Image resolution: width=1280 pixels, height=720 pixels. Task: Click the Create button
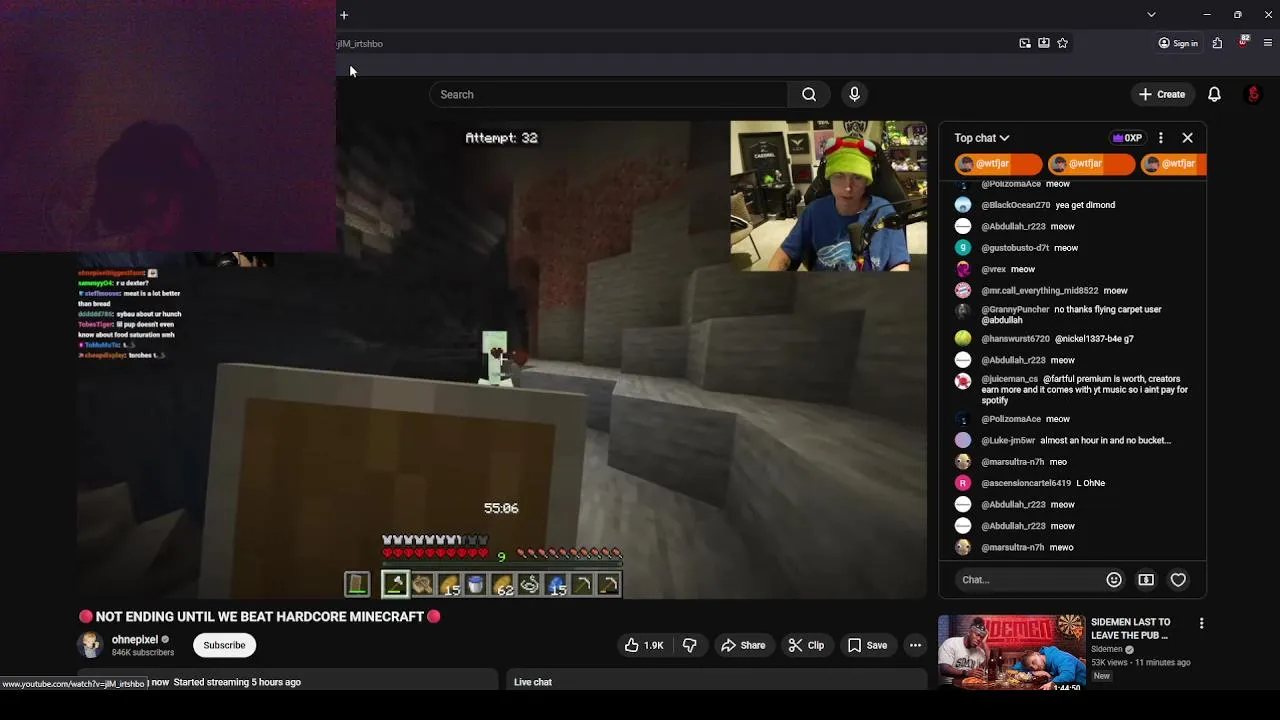(1161, 94)
